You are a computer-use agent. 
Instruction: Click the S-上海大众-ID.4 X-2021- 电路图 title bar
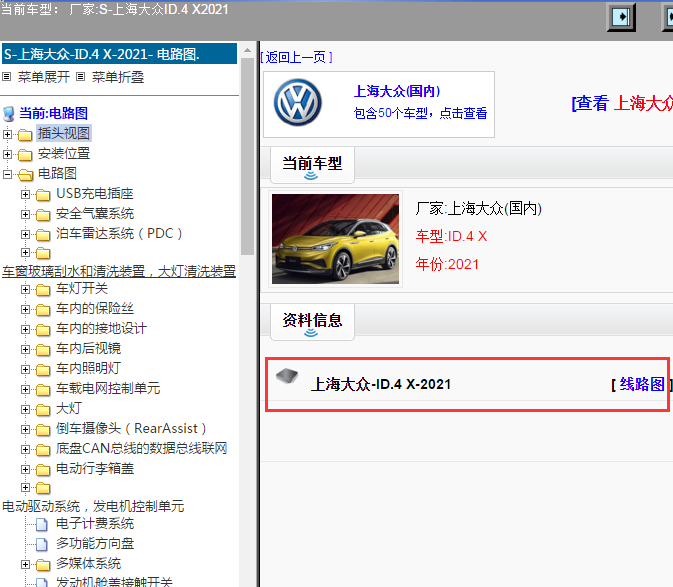pyautogui.click(x=119, y=54)
